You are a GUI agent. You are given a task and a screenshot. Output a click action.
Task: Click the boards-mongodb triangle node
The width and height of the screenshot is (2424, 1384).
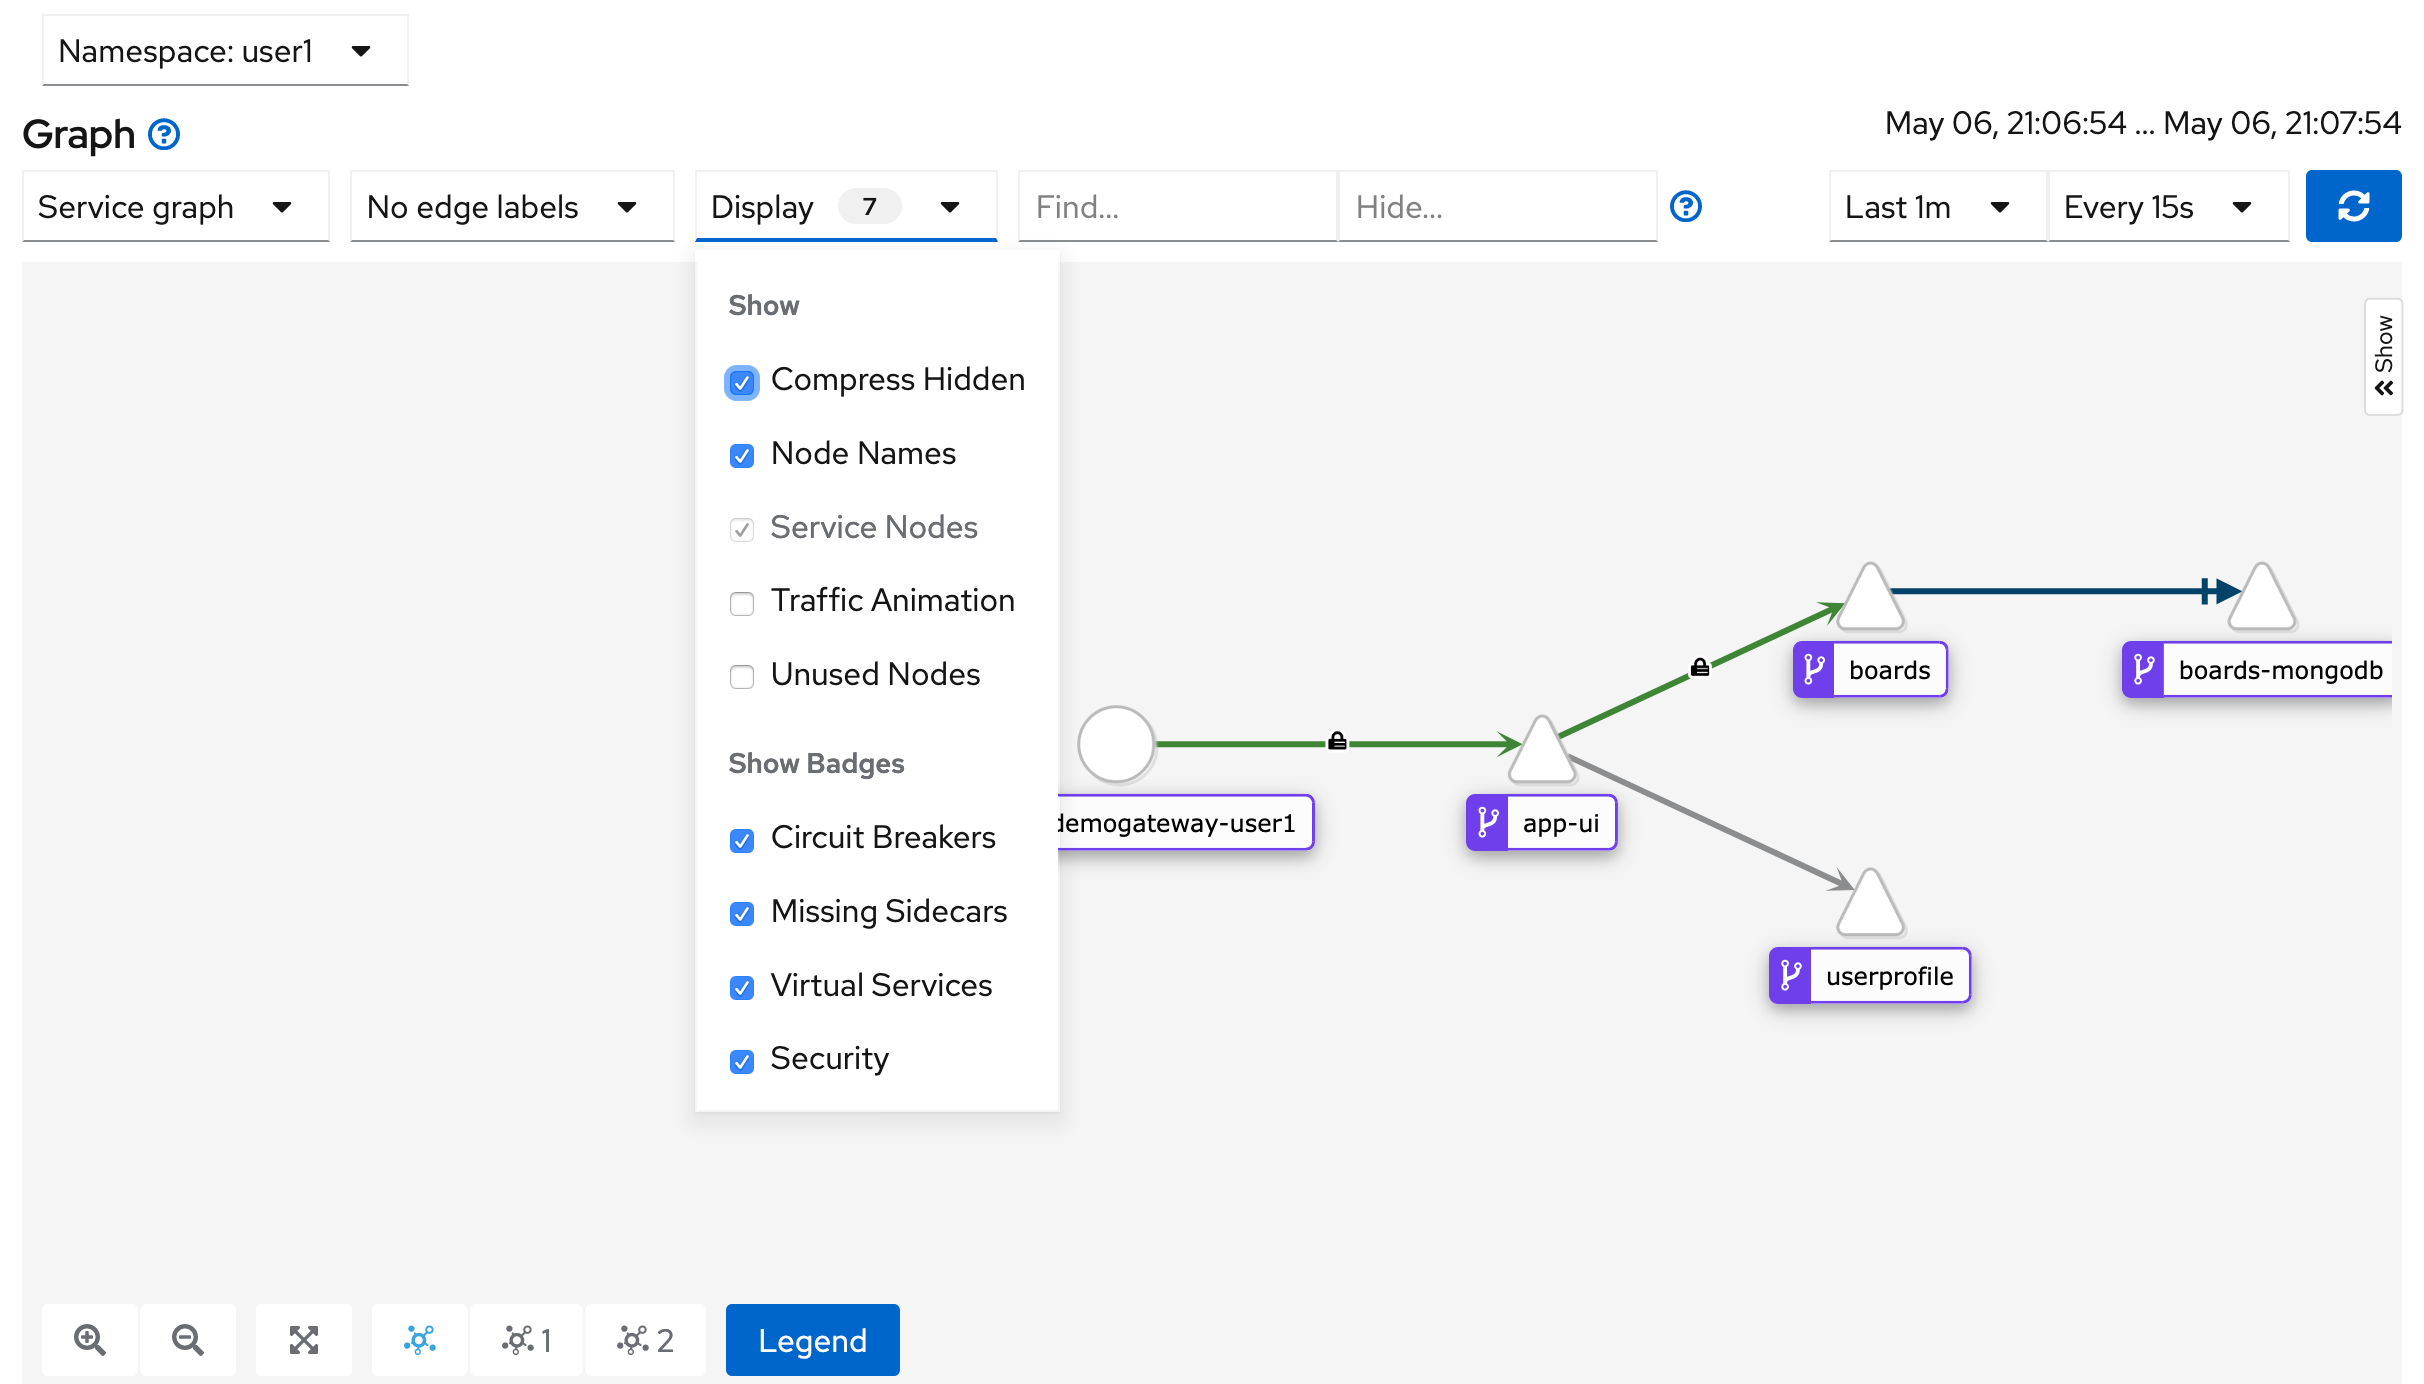click(2262, 600)
